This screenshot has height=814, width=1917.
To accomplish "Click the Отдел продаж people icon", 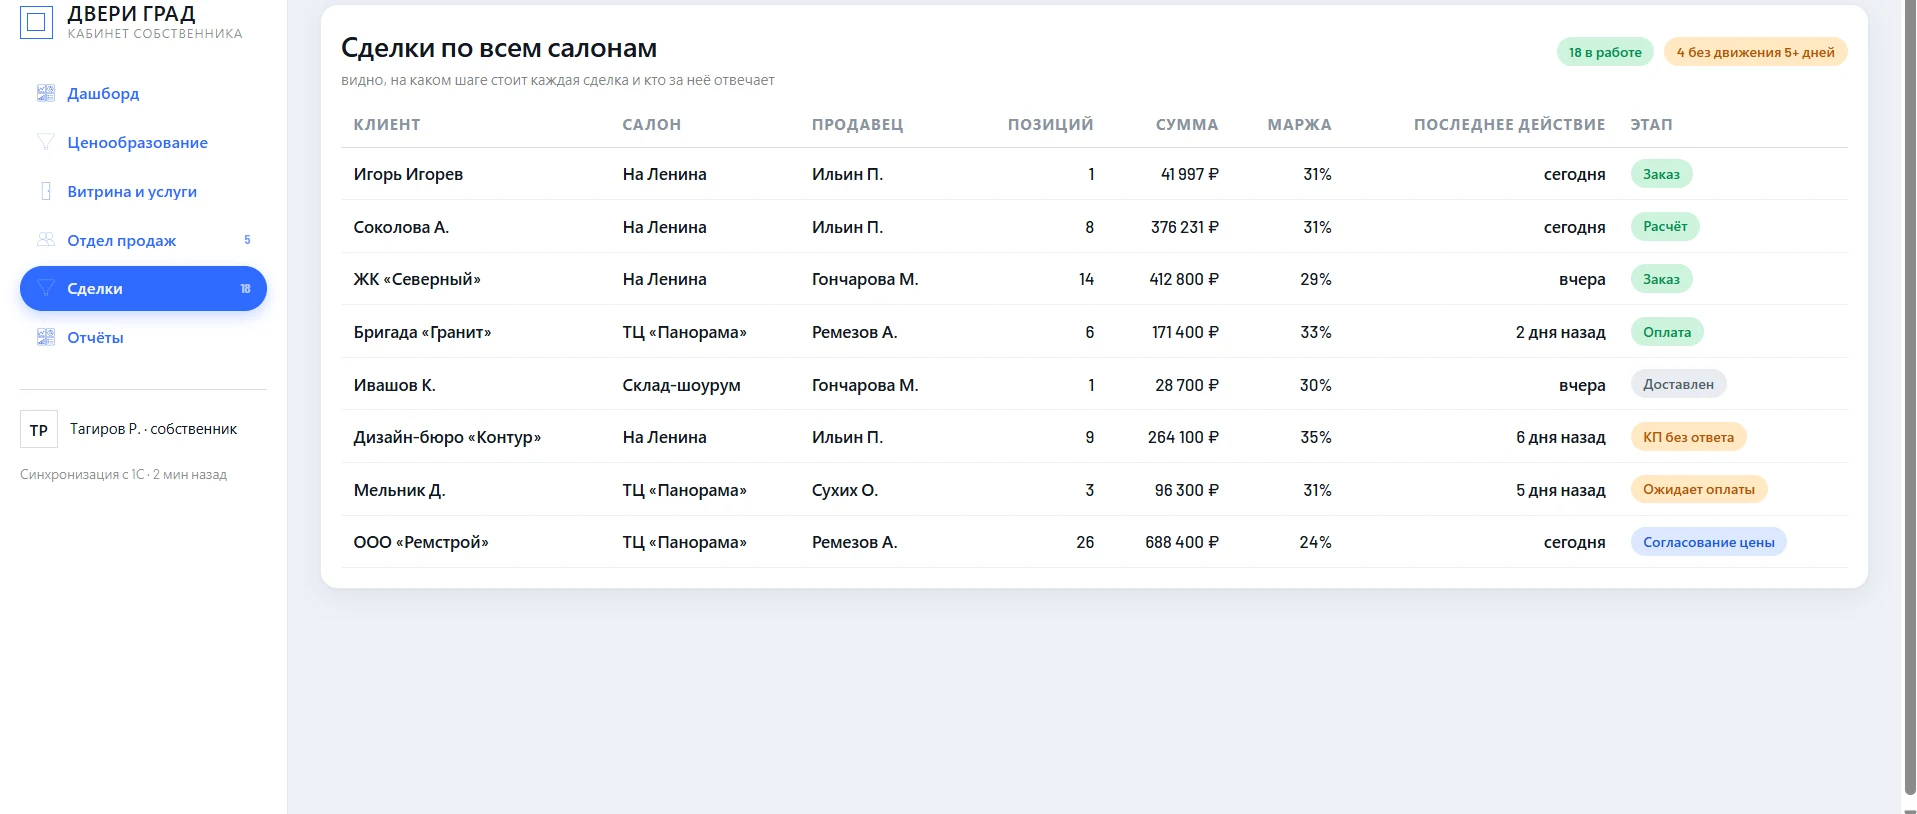I will [46, 240].
